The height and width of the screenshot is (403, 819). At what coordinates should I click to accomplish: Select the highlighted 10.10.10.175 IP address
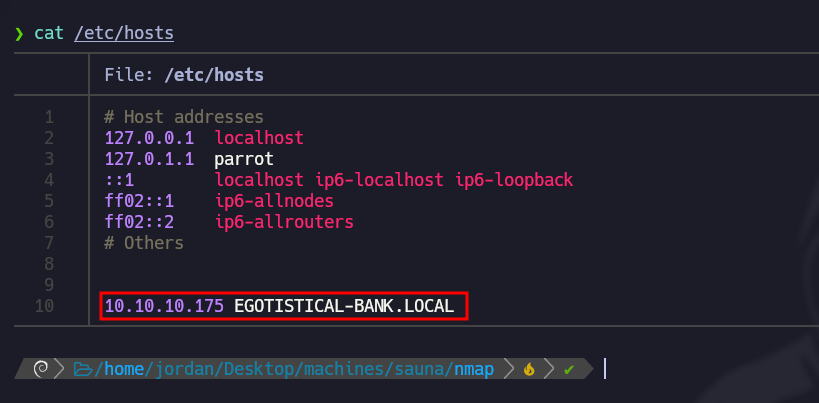click(164, 306)
